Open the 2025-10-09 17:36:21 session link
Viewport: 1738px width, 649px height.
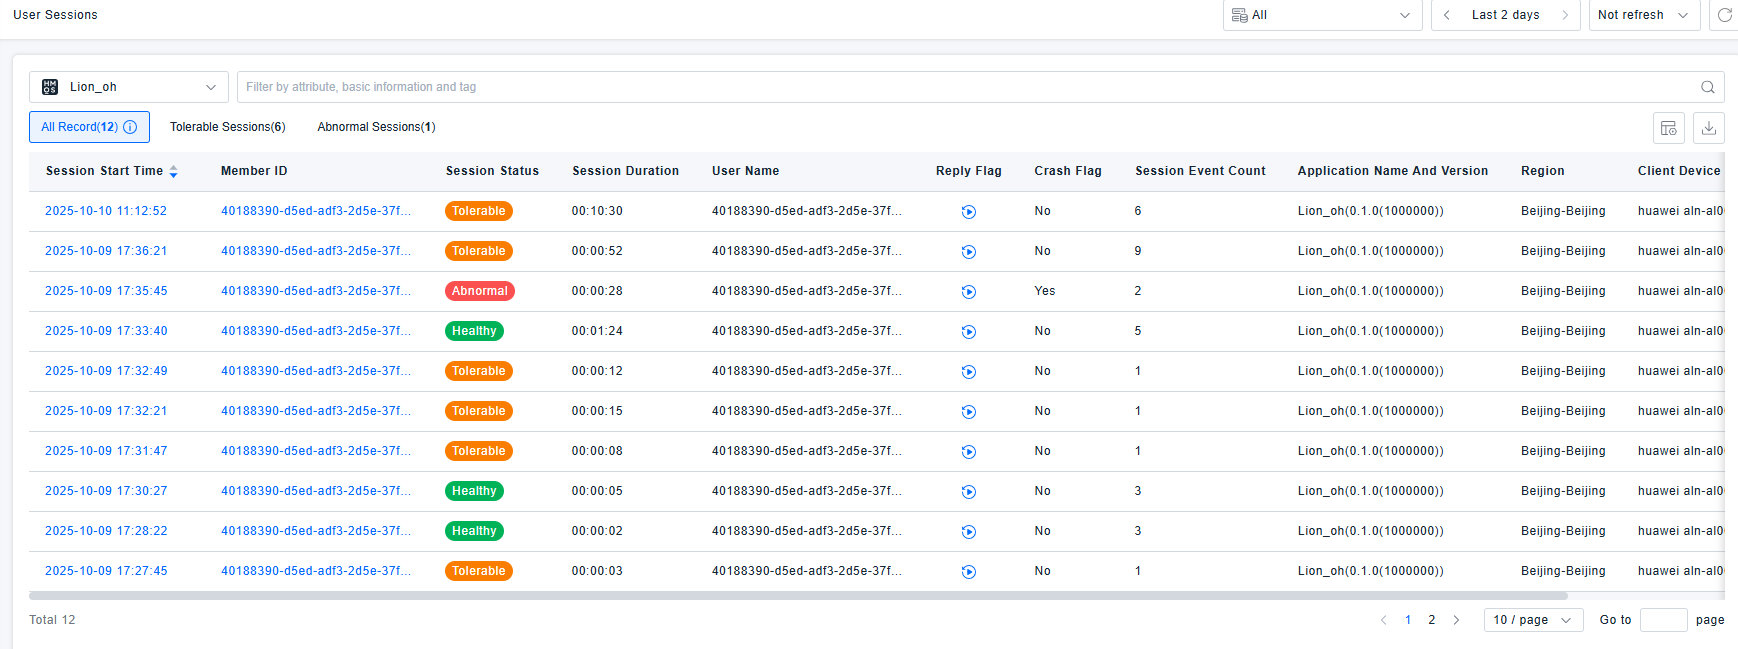coord(106,251)
